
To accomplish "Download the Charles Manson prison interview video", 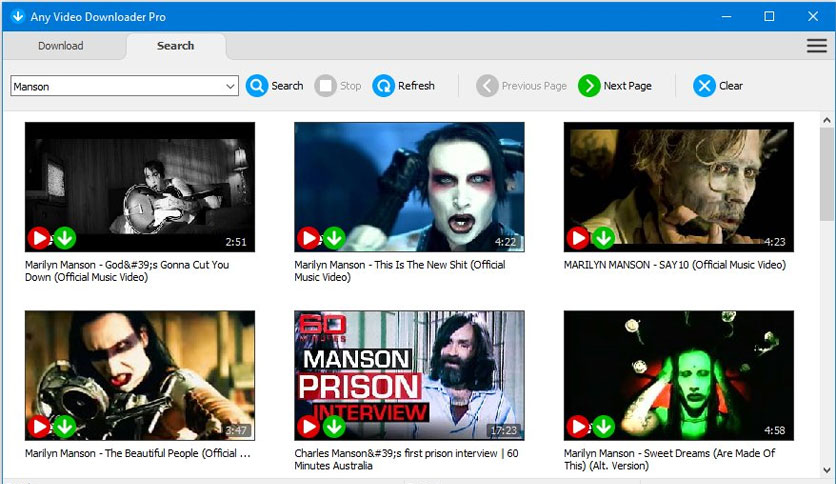I will coord(334,427).
